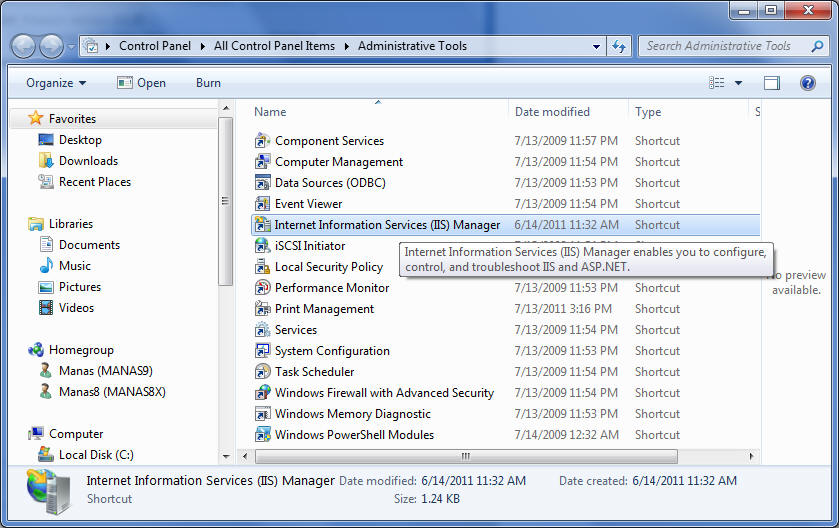This screenshot has width=839, height=528.
Task: Toggle the preview pane button
Action: [772, 83]
